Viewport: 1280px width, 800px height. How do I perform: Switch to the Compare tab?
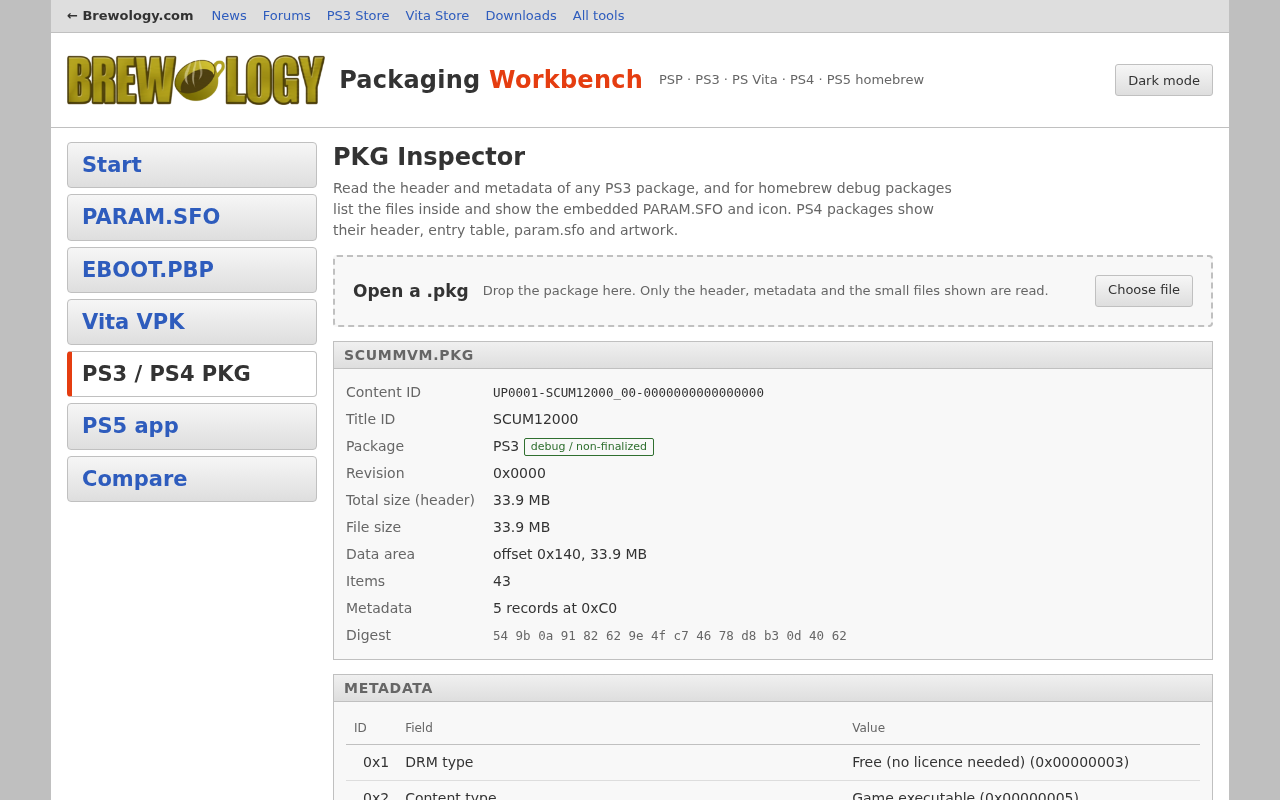click(192, 479)
